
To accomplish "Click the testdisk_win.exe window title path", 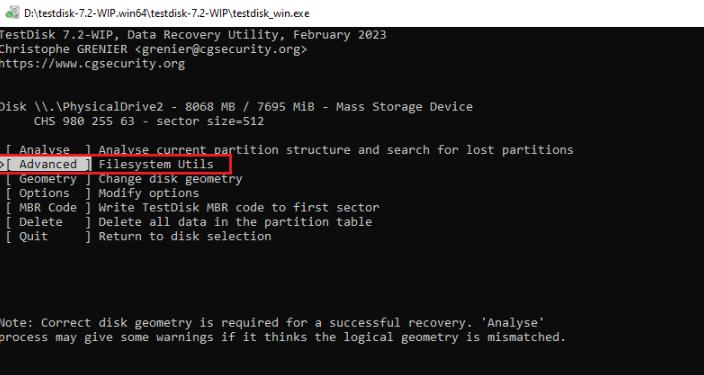I will (167, 13).
